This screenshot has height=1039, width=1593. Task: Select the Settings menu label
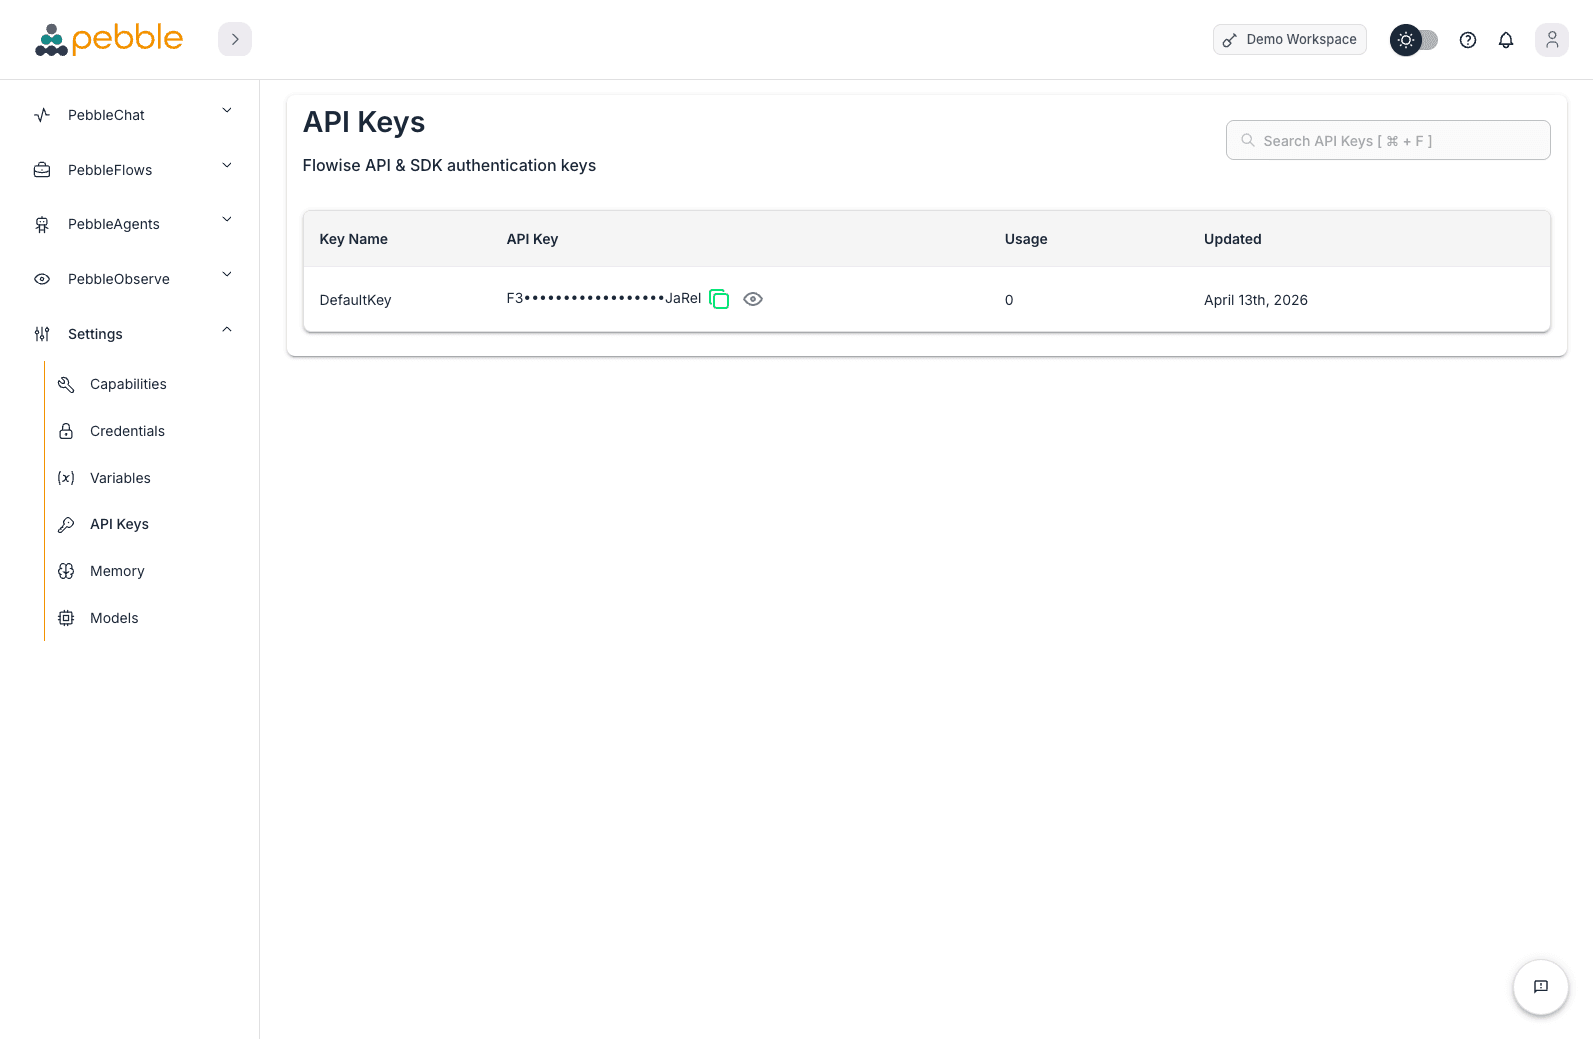[95, 334]
